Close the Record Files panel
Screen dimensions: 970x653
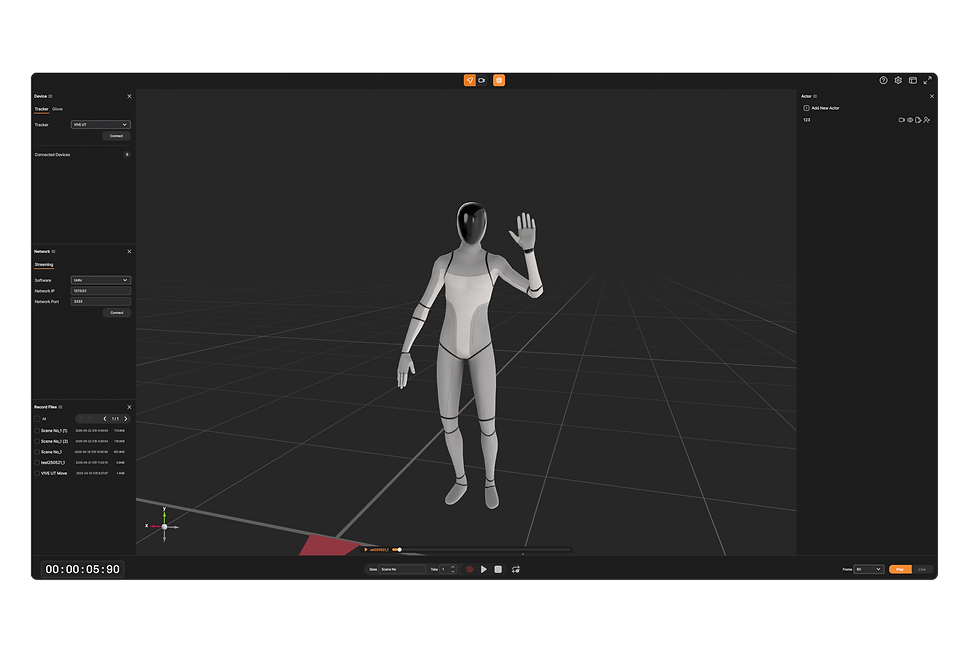click(x=129, y=407)
